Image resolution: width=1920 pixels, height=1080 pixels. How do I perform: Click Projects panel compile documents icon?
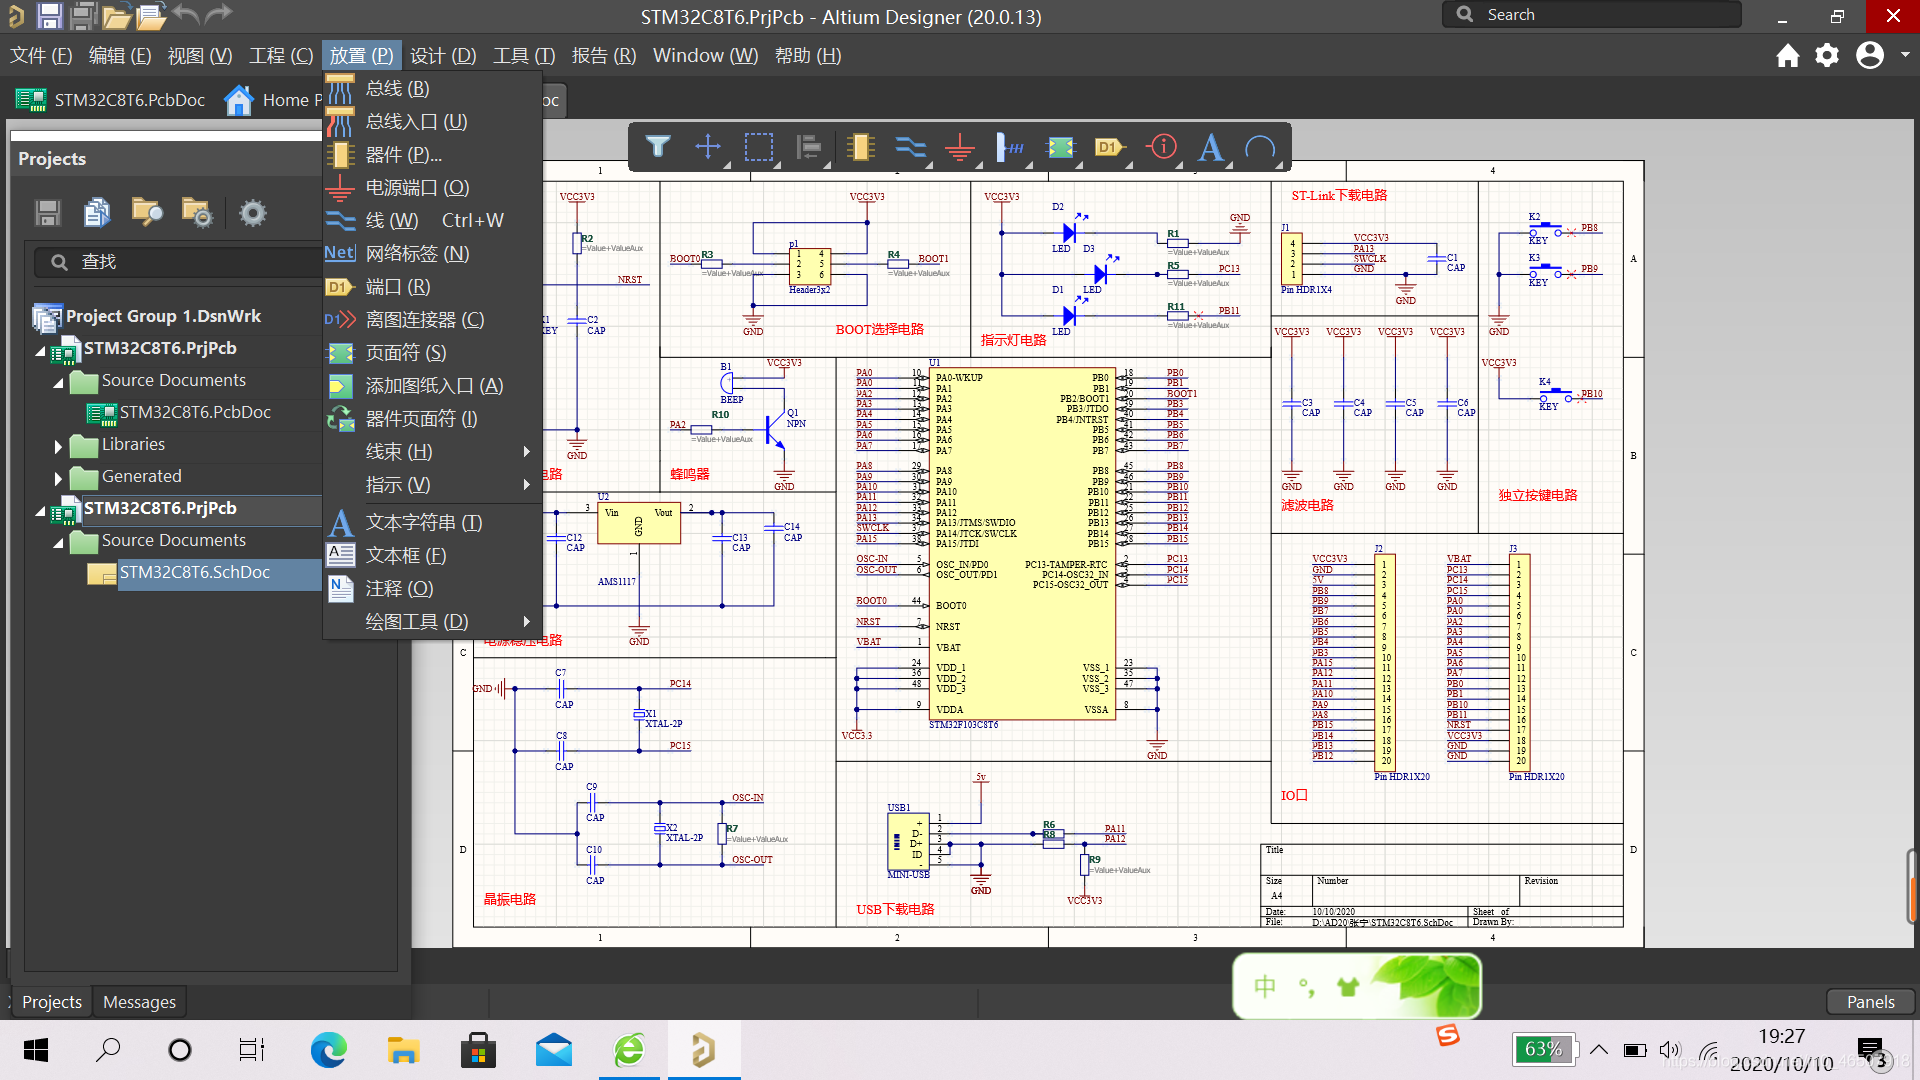(97, 213)
